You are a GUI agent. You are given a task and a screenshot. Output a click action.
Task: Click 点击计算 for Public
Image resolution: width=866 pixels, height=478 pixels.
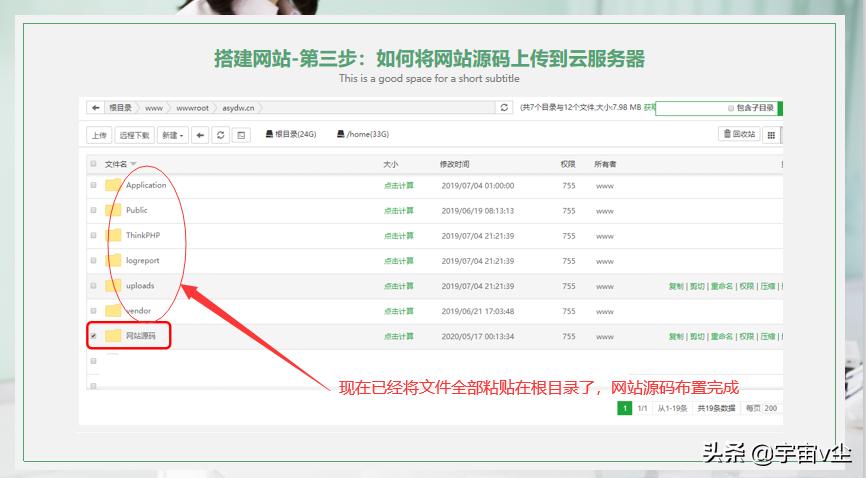point(399,211)
